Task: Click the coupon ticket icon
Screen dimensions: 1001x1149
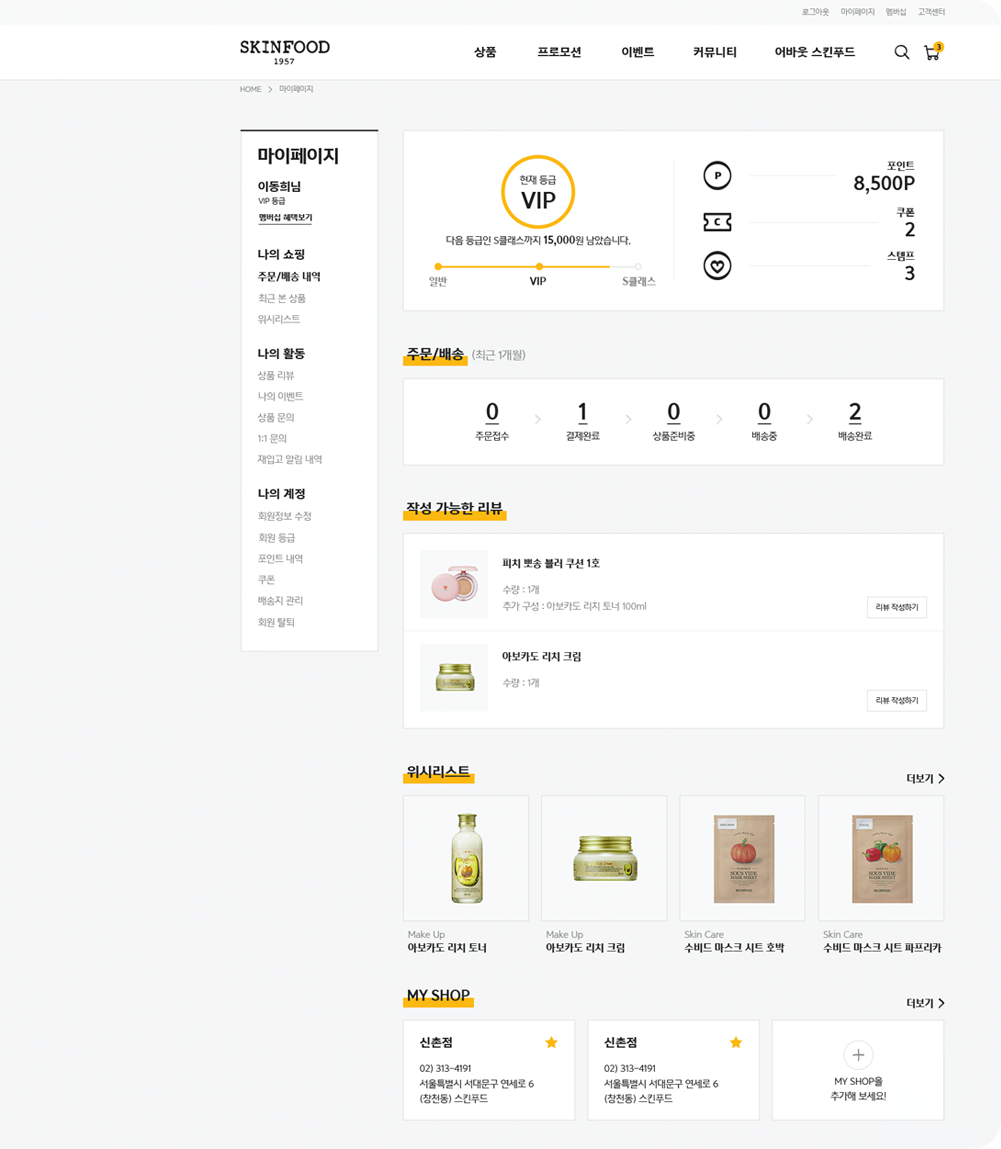Action: pyautogui.click(x=717, y=222)
